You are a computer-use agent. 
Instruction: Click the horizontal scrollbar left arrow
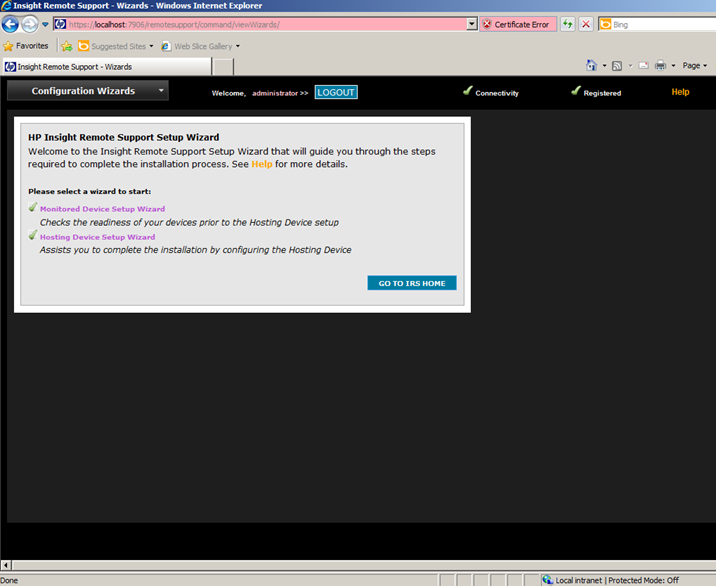click(x=6, y=565)
